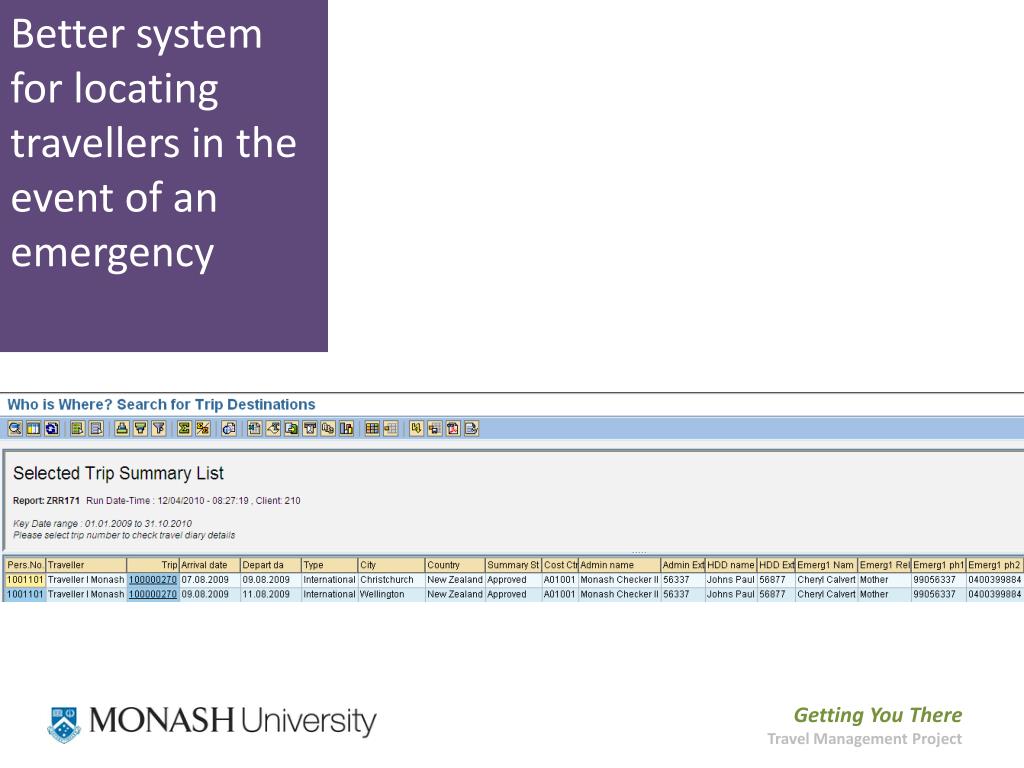This screenshot has width=1024, height=768.
Task: Click the yellow arrows icon after the layout icons
Action: point(417,428)
